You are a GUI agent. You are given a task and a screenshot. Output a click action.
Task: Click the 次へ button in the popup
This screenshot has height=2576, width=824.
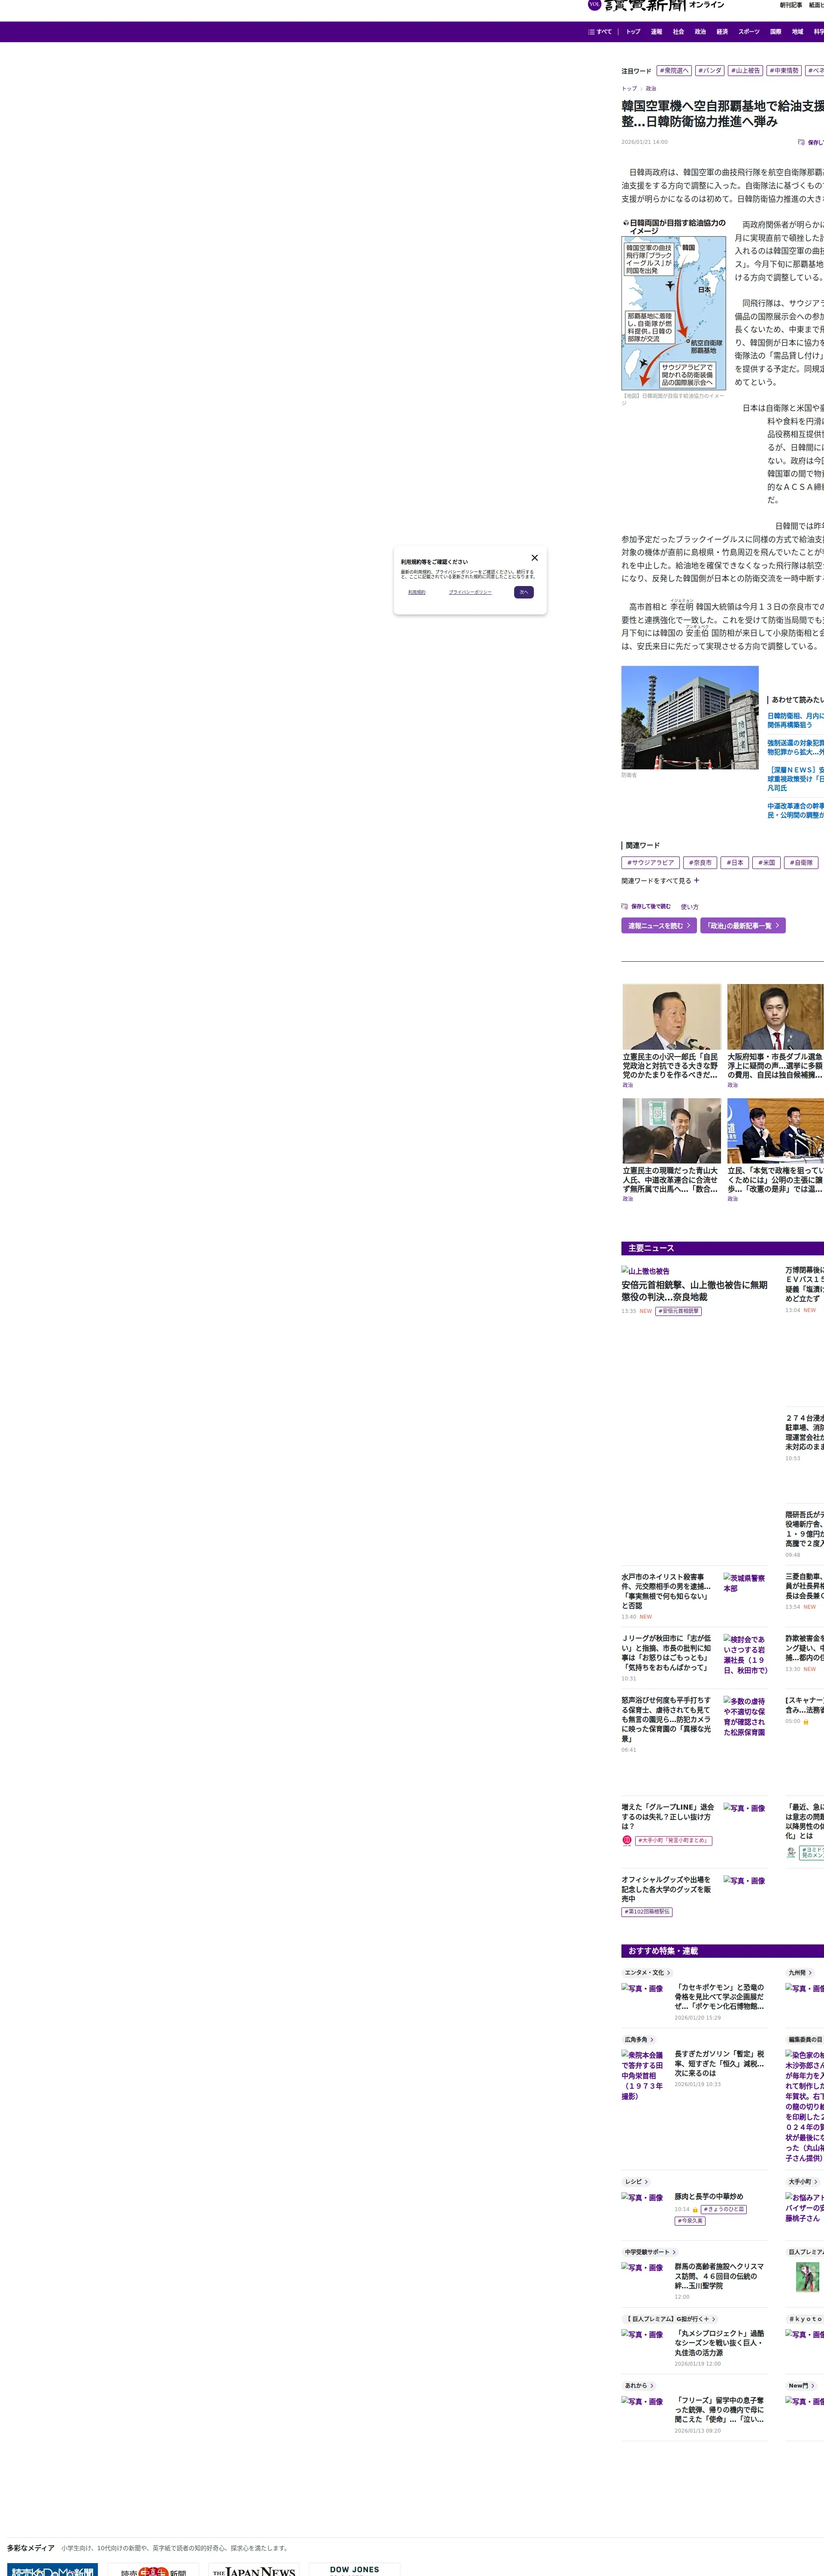coord(523,592)
